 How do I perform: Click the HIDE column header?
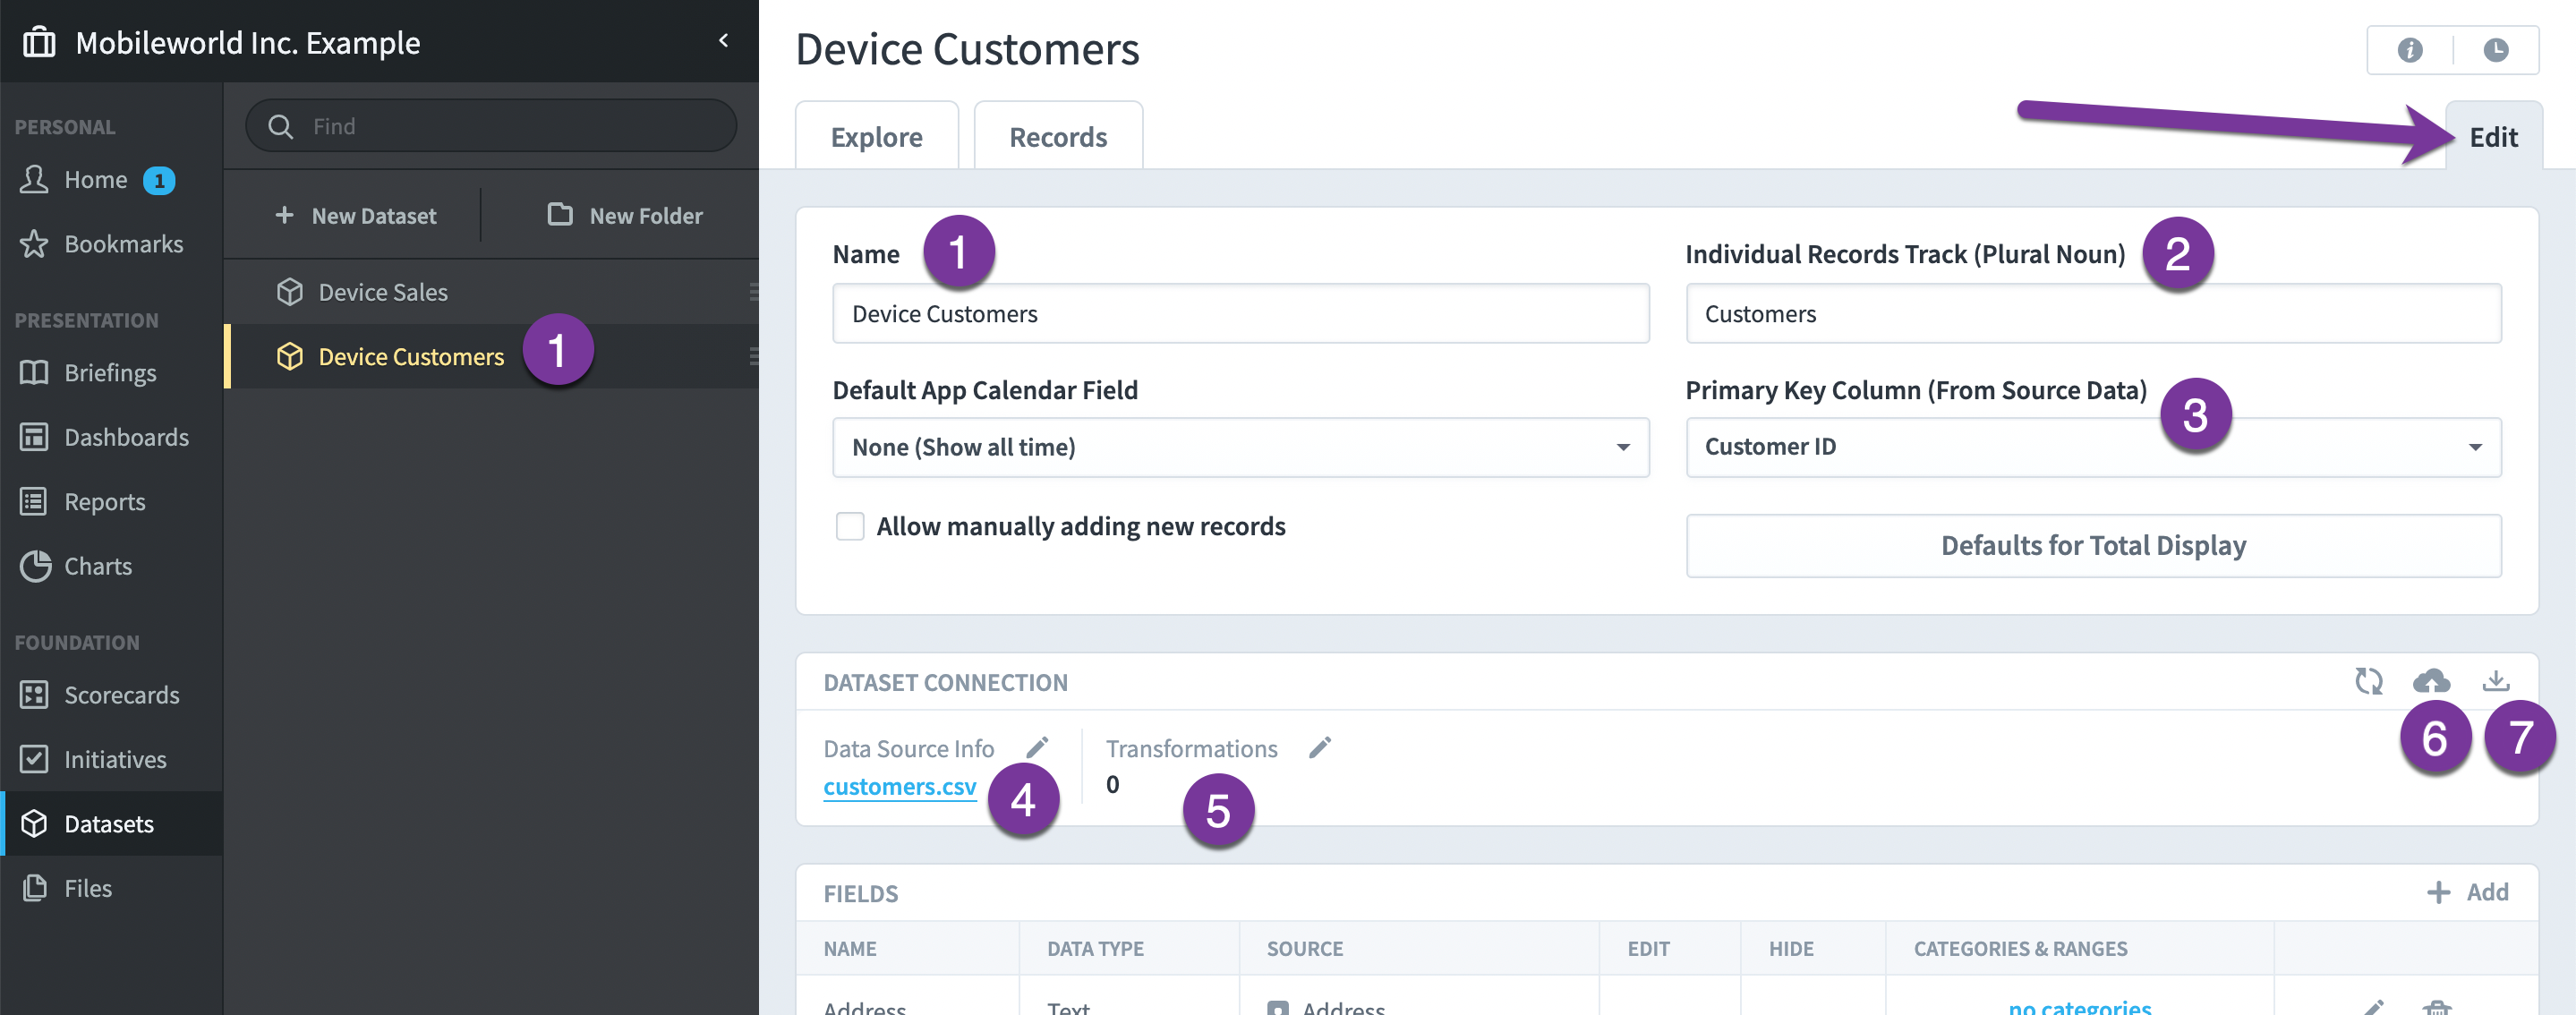tap(1790, 949)
